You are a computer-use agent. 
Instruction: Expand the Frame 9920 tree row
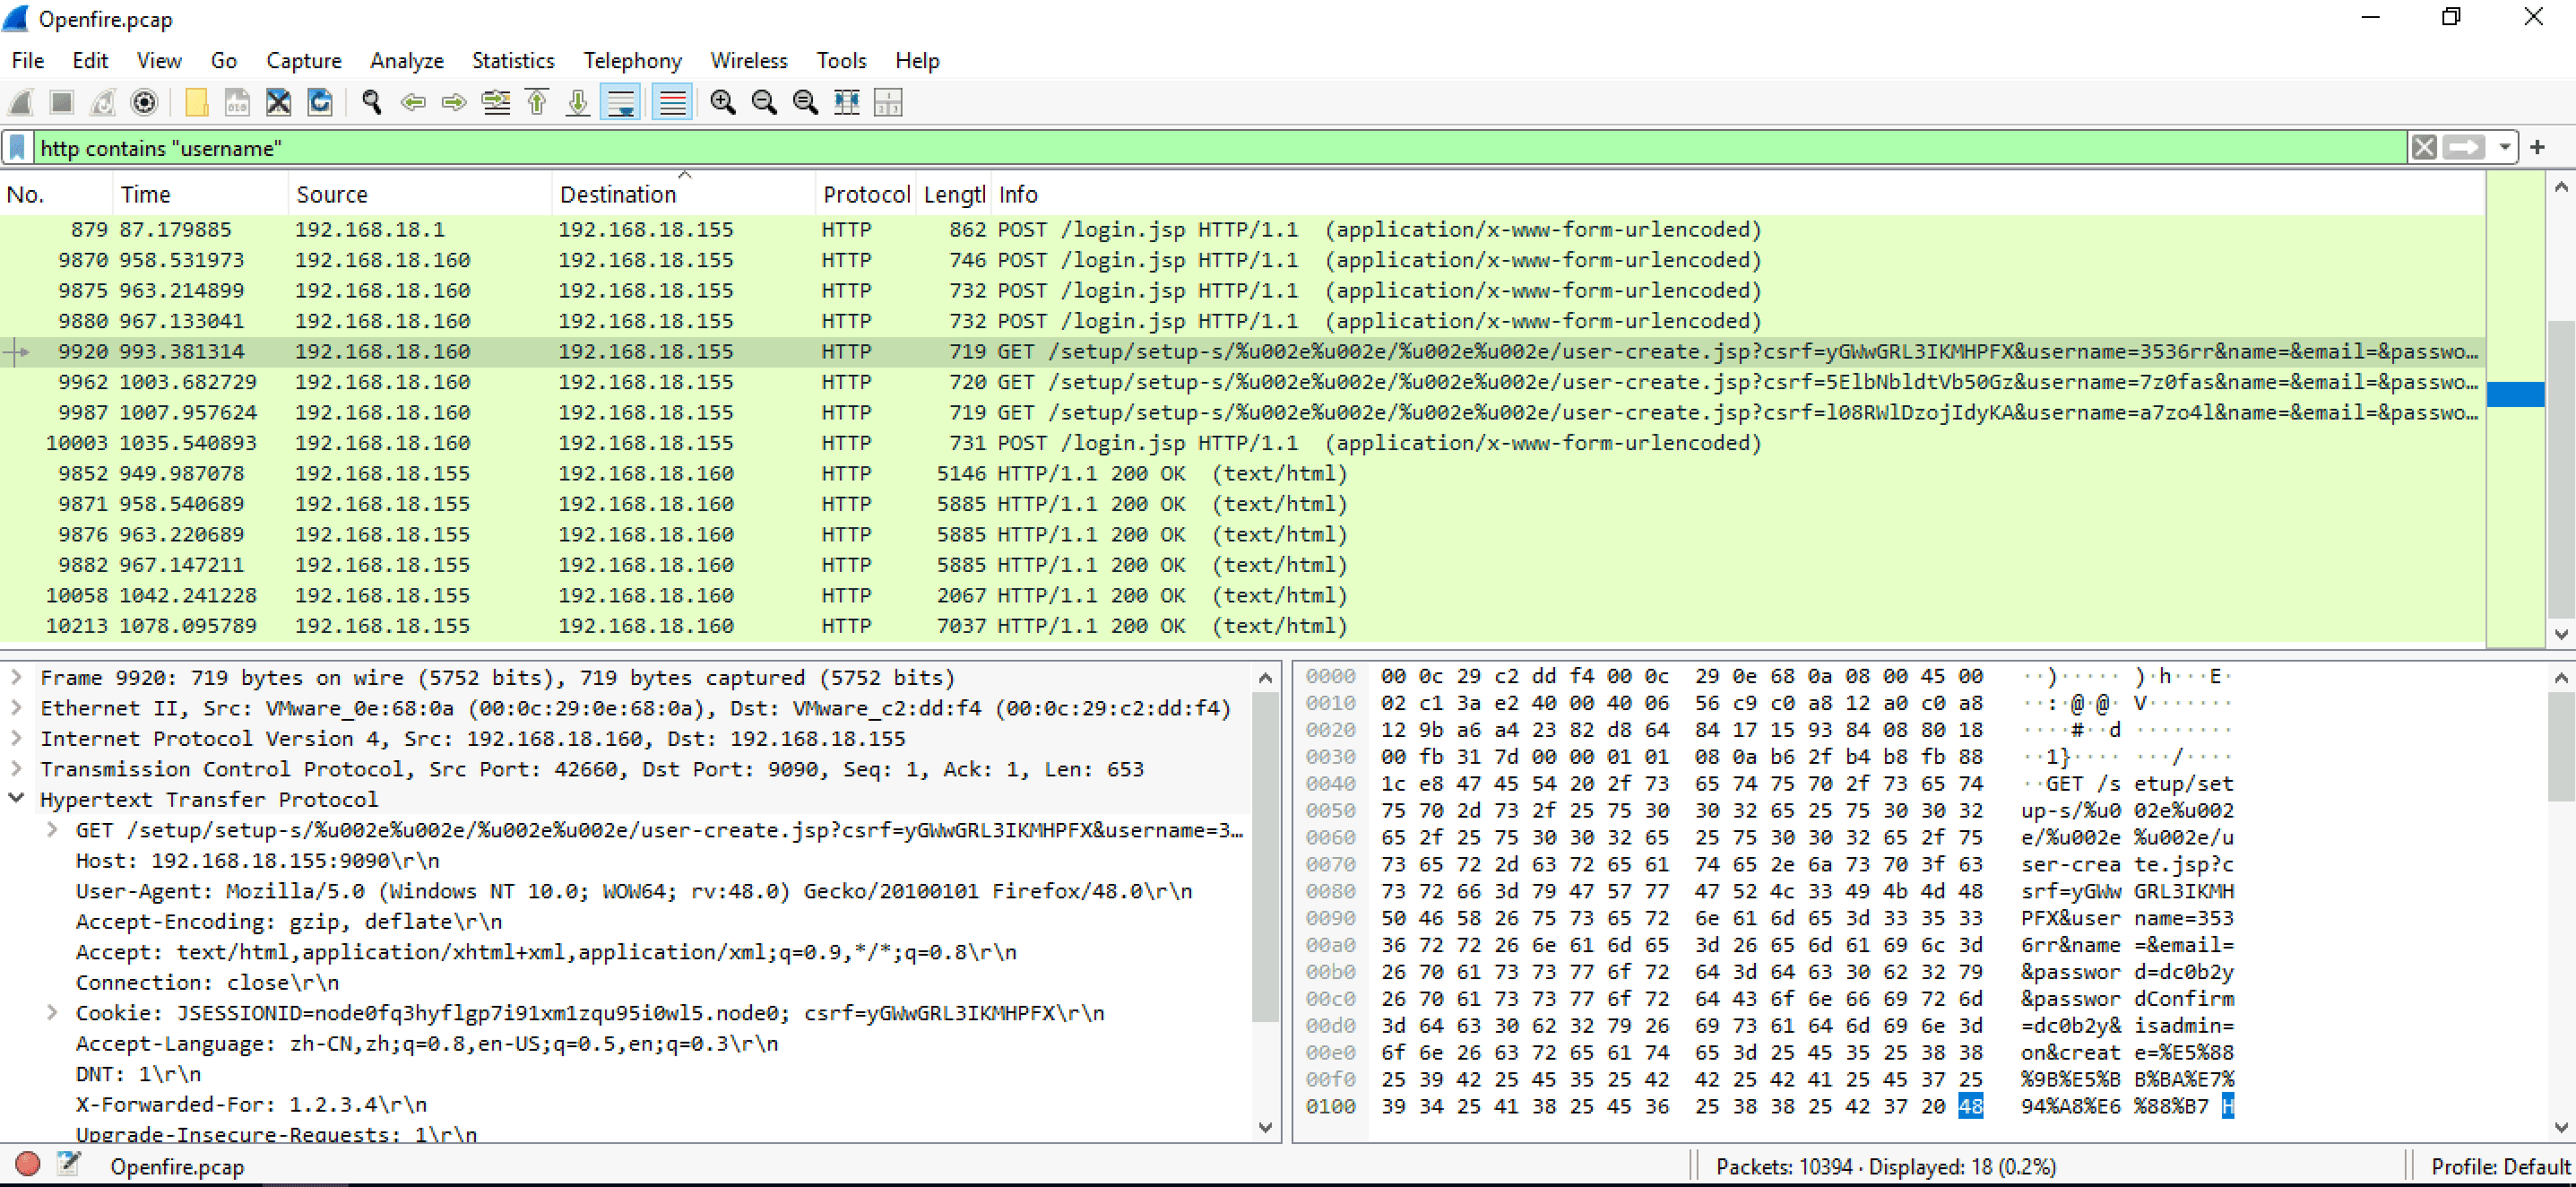click(16, 678)
